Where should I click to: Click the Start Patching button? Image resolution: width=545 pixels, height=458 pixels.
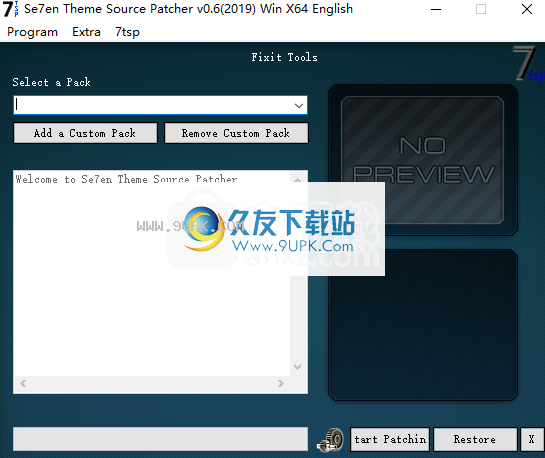[x=390, y=440]
